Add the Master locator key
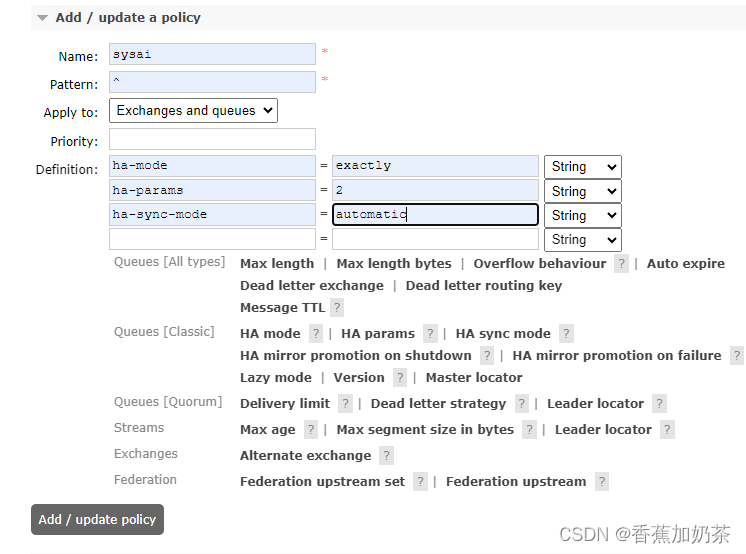Viewport: 746px width, 554px height. pos(474,378)
